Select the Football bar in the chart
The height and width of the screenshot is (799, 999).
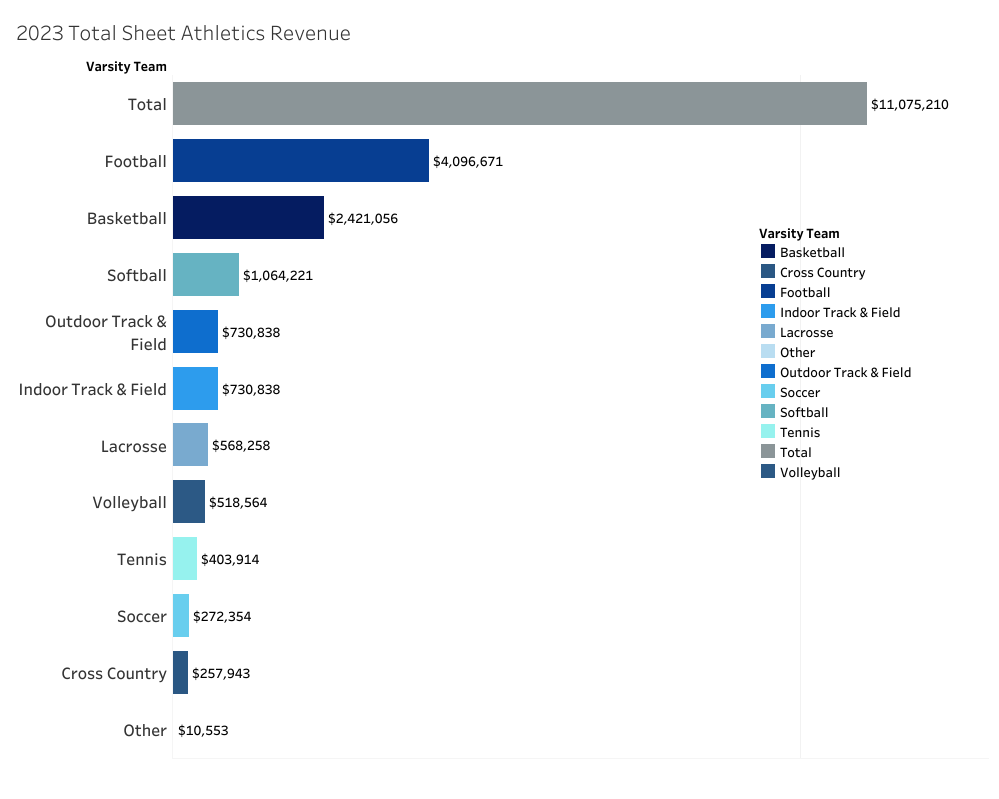click(x=300, y=161)
